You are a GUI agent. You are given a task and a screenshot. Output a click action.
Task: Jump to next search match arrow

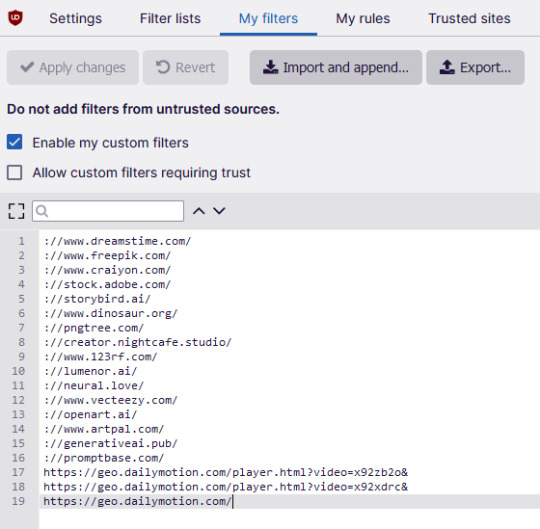click(219, 211)
